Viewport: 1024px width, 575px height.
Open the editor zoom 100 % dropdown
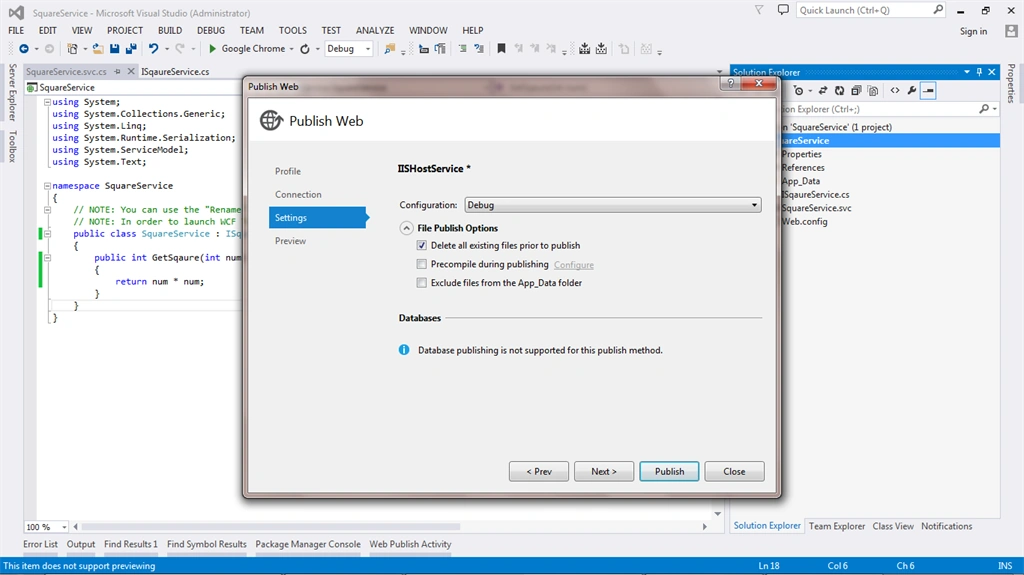coord(63,527)
